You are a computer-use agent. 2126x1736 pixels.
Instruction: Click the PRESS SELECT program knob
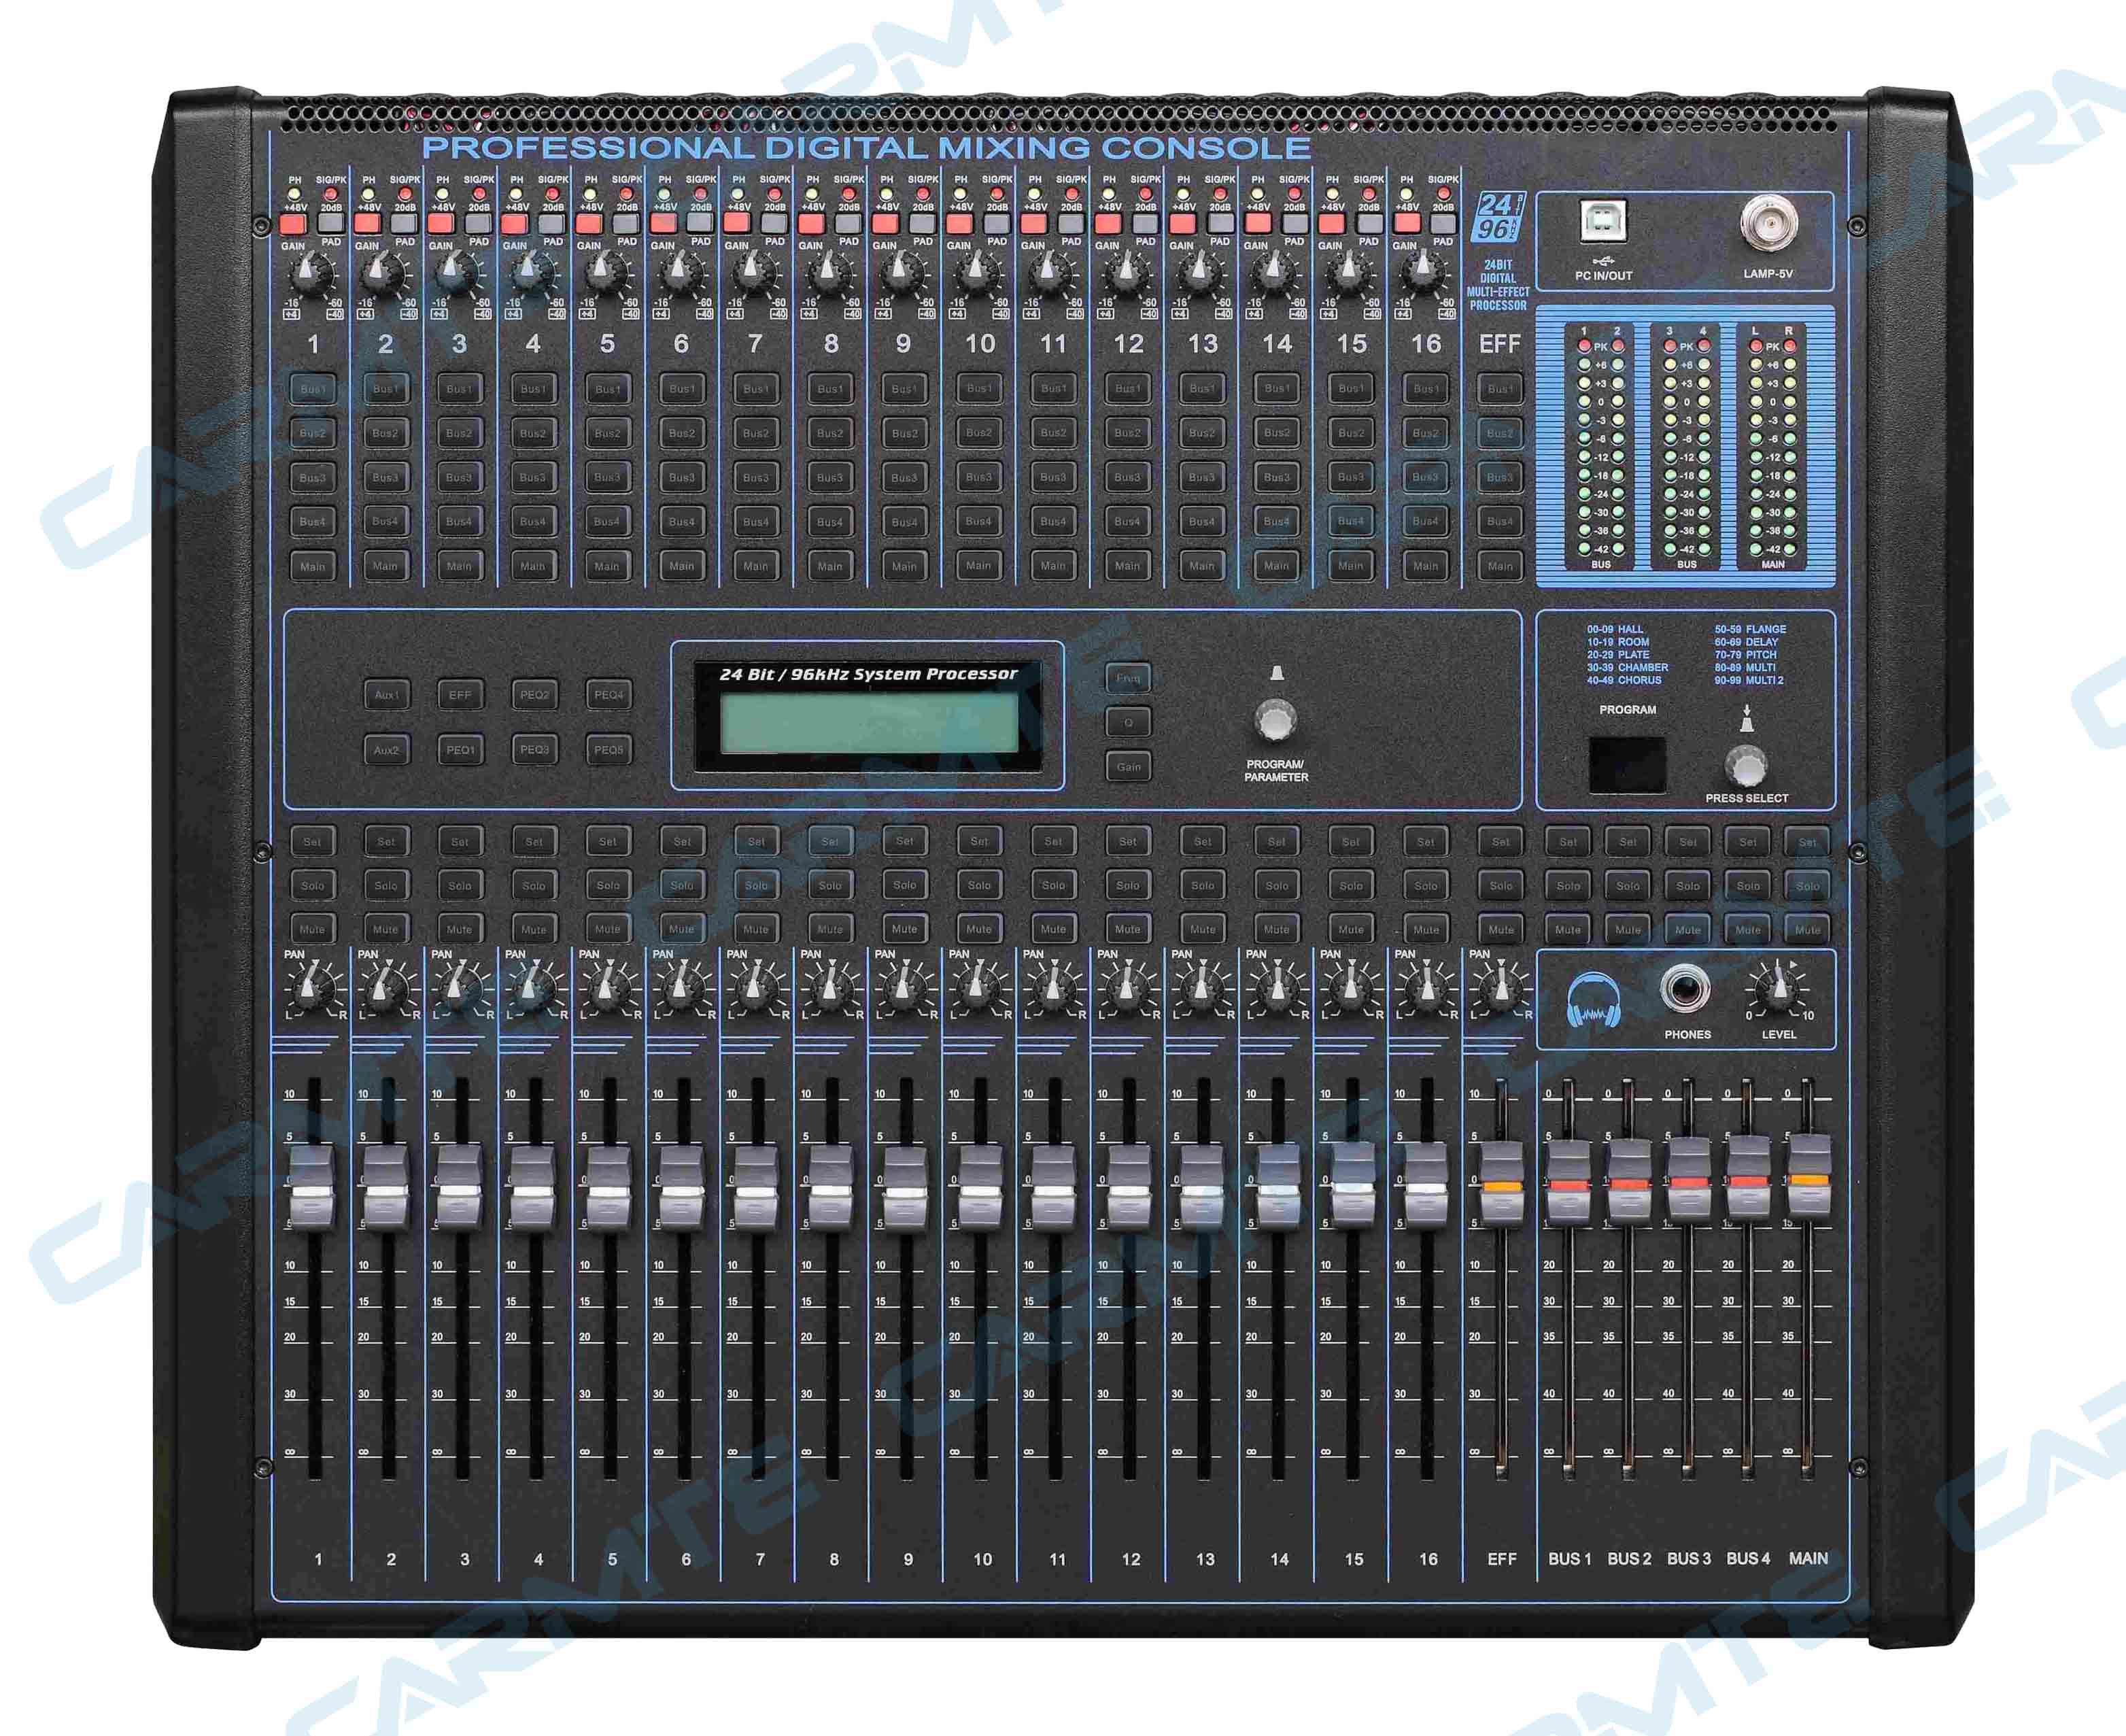[x=1746, y=767]
